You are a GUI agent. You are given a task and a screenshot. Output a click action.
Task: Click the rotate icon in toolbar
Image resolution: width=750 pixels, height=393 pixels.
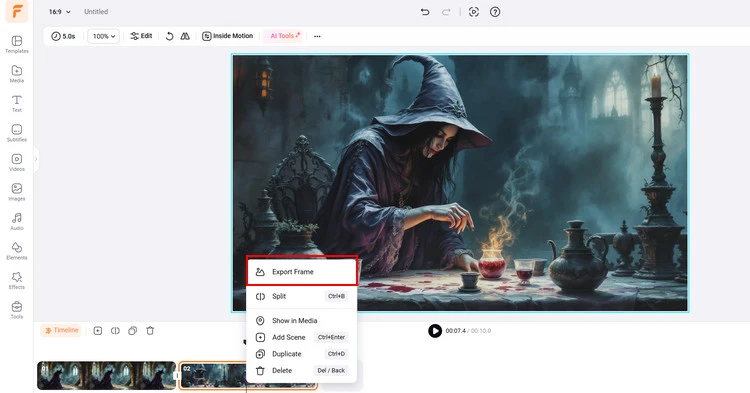pos(169,36)
